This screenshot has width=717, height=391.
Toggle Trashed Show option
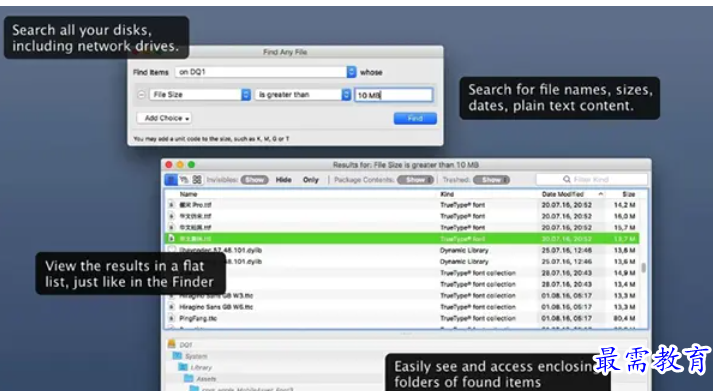click(x=492, y=180)
